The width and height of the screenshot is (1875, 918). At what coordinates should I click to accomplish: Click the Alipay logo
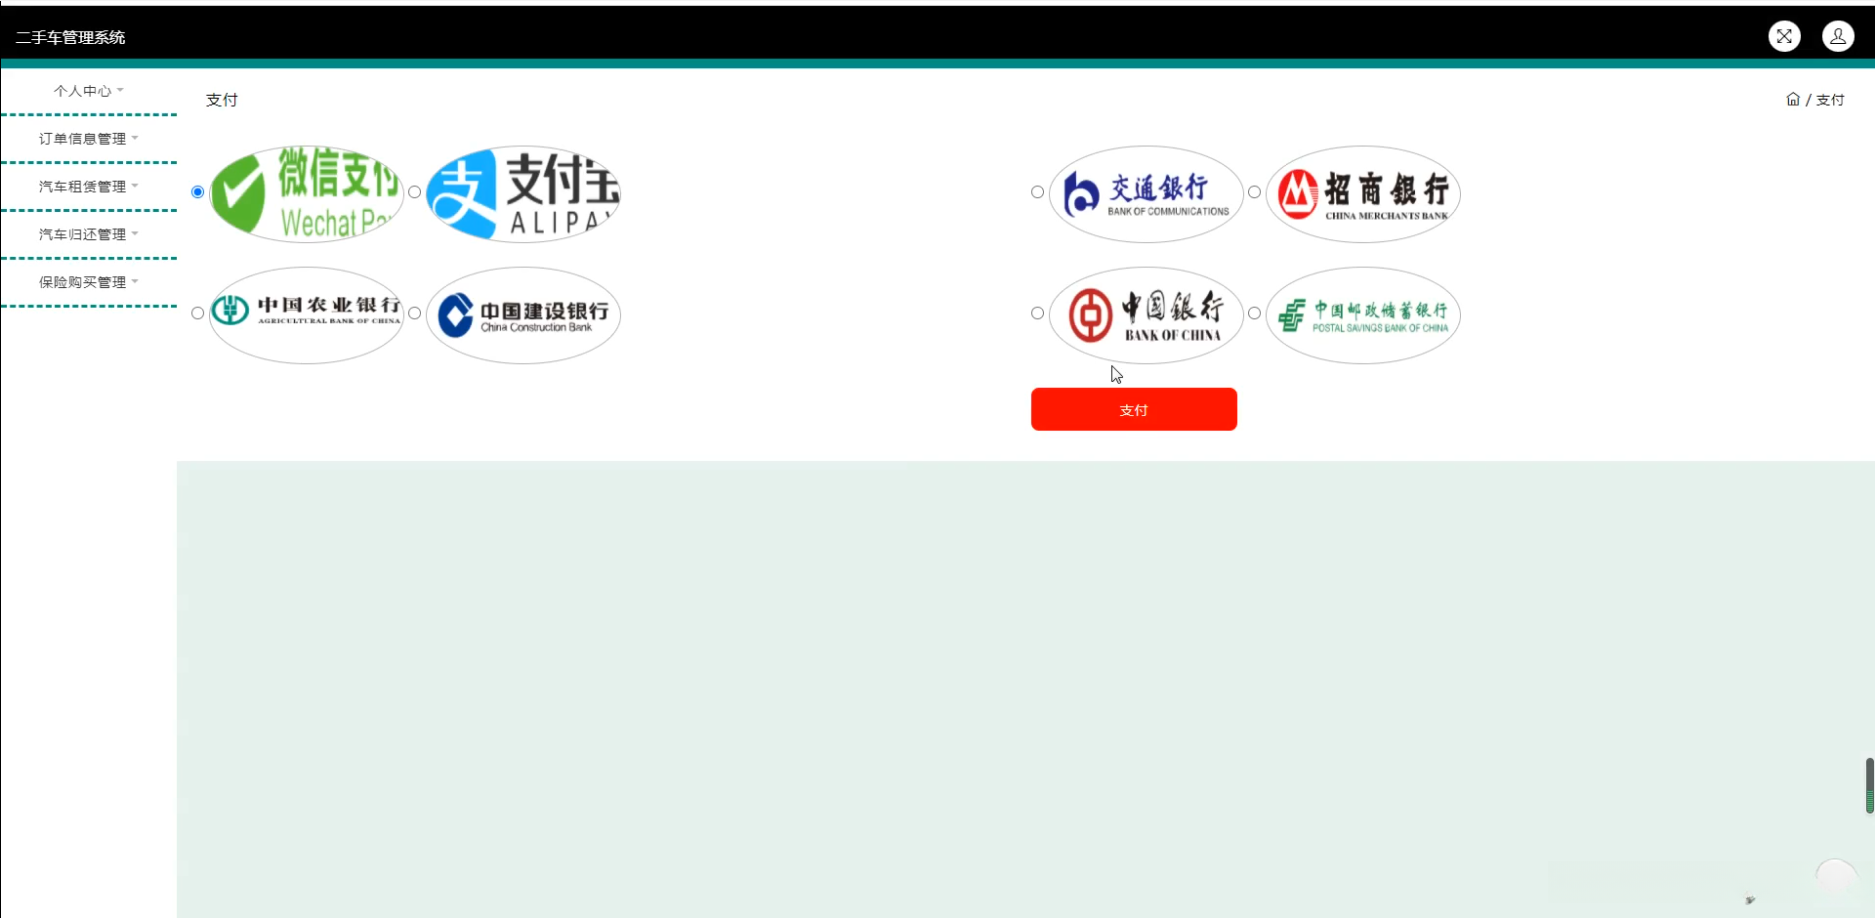(523, 193)
